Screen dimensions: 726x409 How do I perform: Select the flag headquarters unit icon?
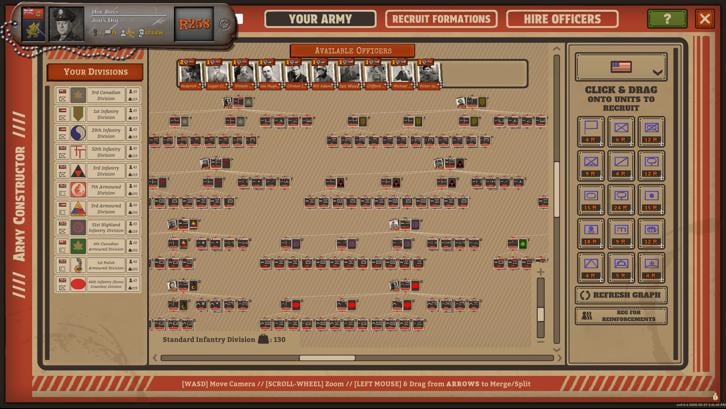[590, 131]
